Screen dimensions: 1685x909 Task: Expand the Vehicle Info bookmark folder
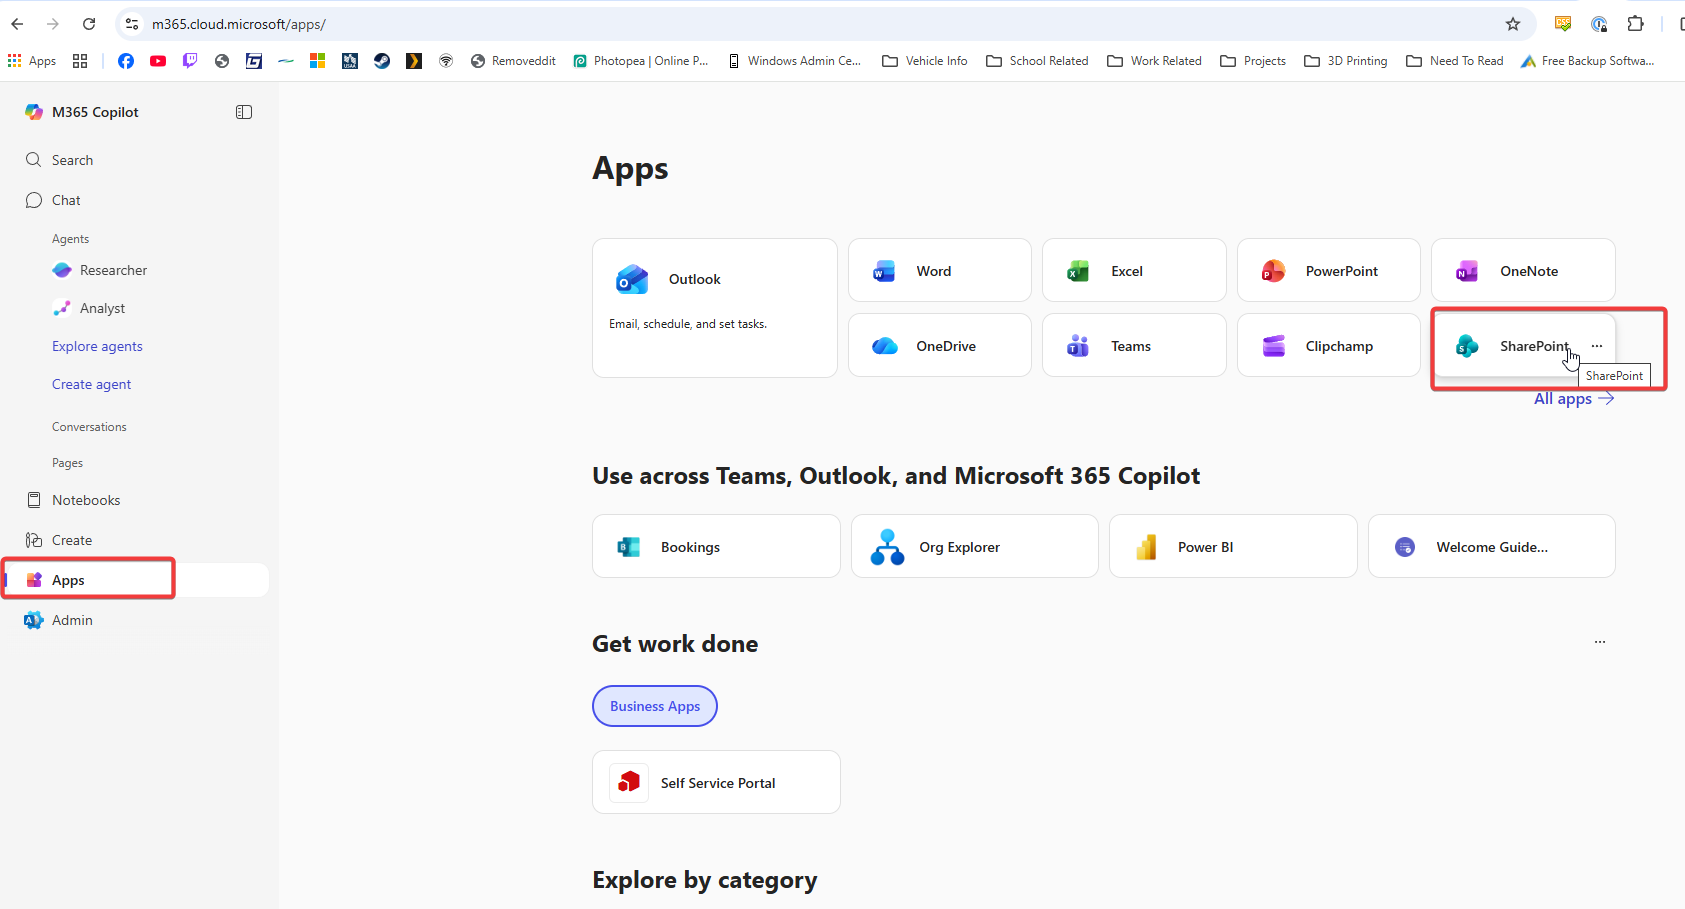coord(925,61)
